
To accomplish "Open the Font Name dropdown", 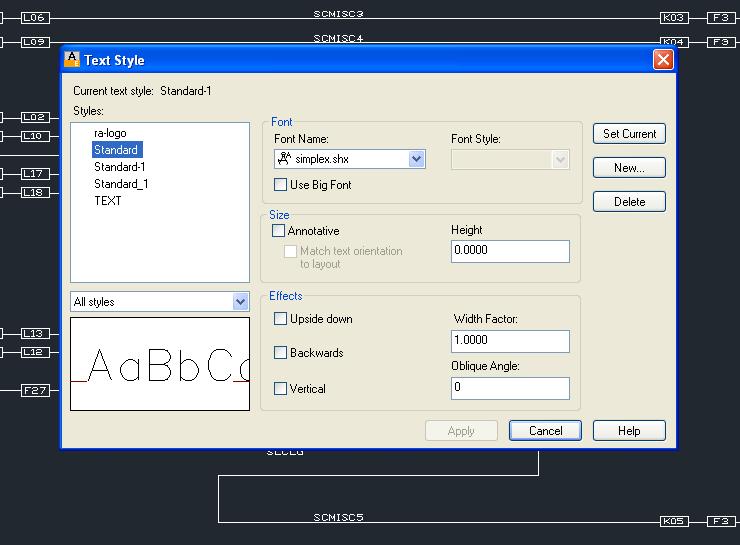I will 416,159.
